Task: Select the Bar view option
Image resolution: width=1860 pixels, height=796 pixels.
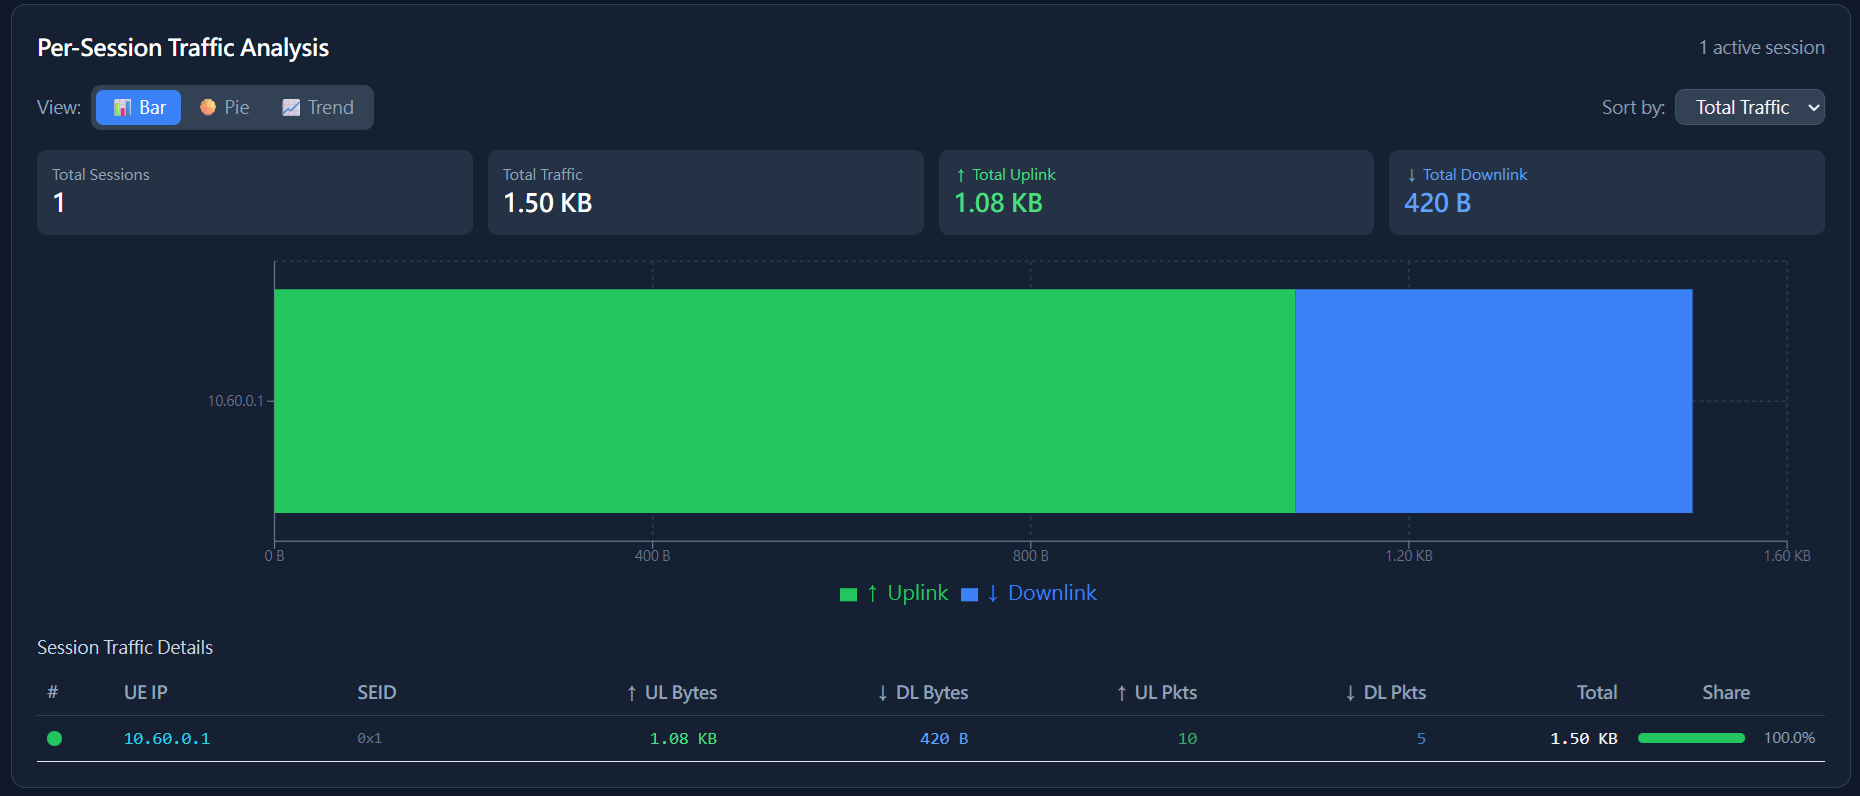Action: coord(139,107)
